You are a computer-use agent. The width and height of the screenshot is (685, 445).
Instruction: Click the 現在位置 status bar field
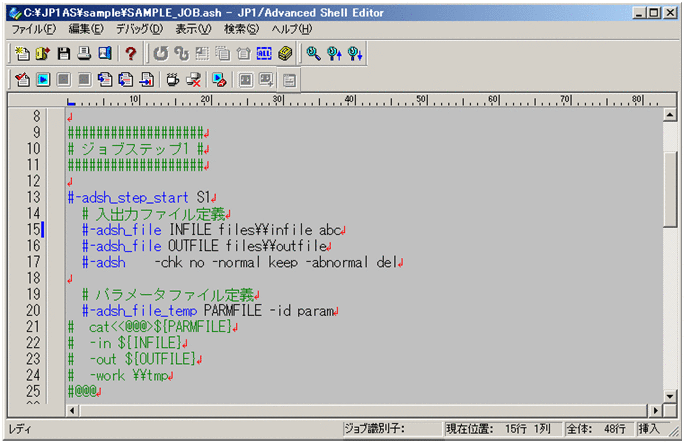click(502, 429)
